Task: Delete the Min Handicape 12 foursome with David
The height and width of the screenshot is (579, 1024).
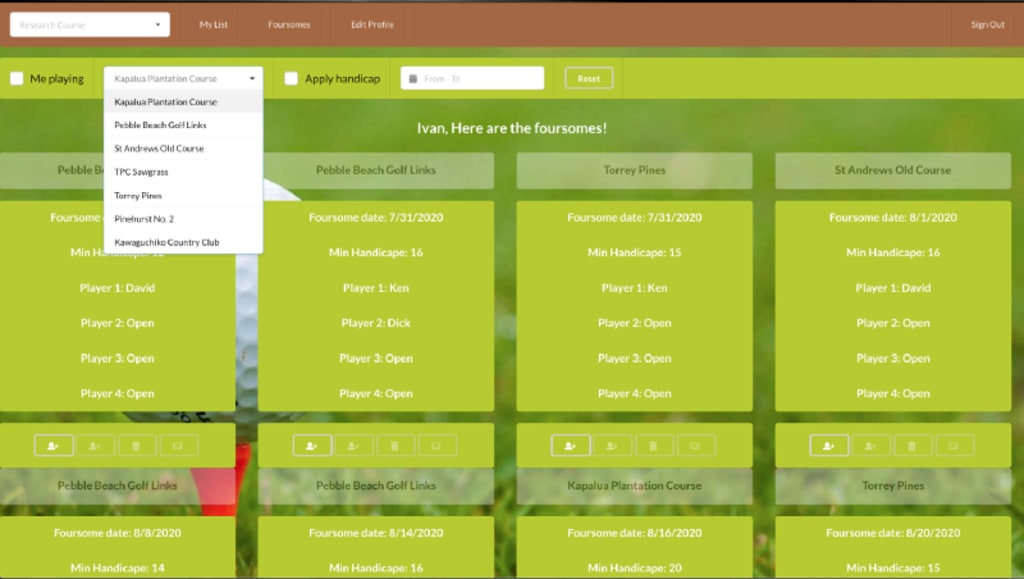Action: 136,446
